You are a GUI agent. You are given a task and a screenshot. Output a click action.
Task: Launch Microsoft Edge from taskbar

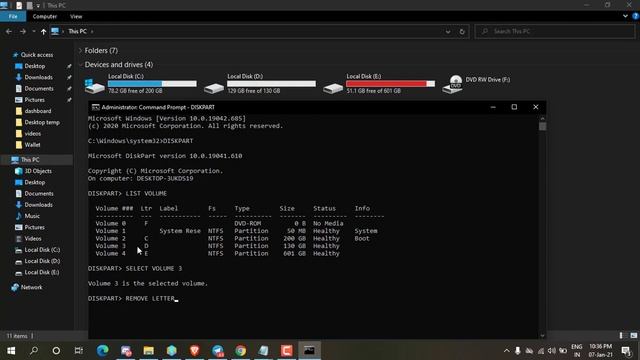tap(102, 350)
